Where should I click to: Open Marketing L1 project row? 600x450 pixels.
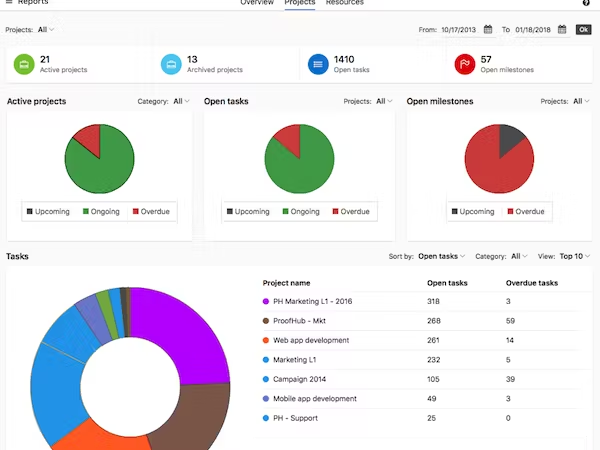click(x=423, y=360)
